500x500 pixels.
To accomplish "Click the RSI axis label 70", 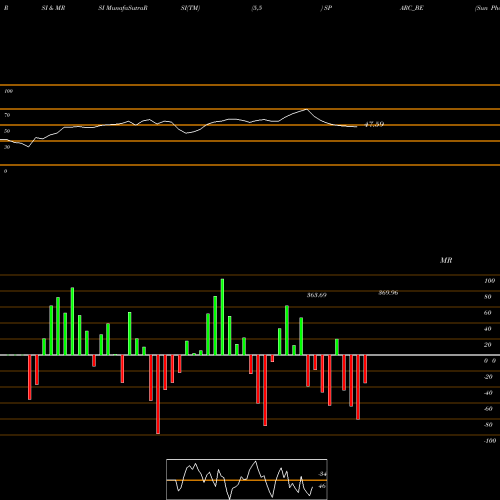I will click(x=7, y=115).
